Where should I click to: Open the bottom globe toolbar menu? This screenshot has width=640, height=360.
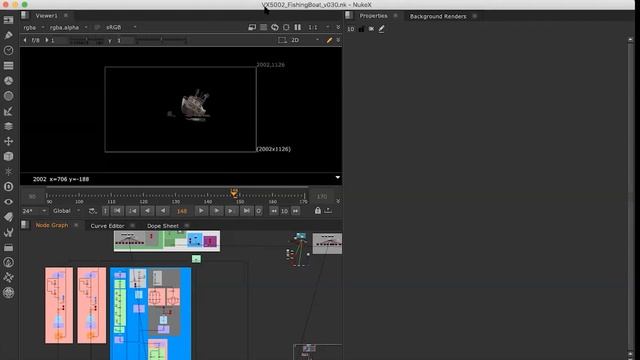9,293
